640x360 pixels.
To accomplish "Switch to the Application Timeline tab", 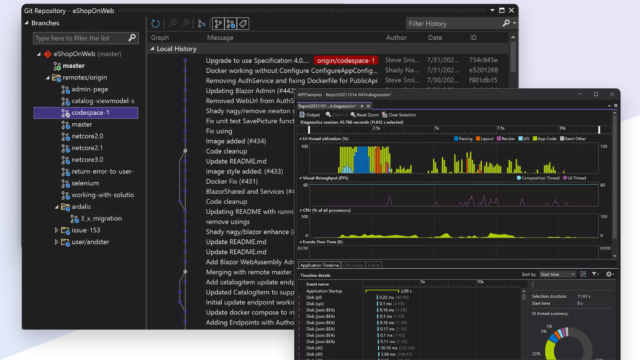I will (319, 265).
